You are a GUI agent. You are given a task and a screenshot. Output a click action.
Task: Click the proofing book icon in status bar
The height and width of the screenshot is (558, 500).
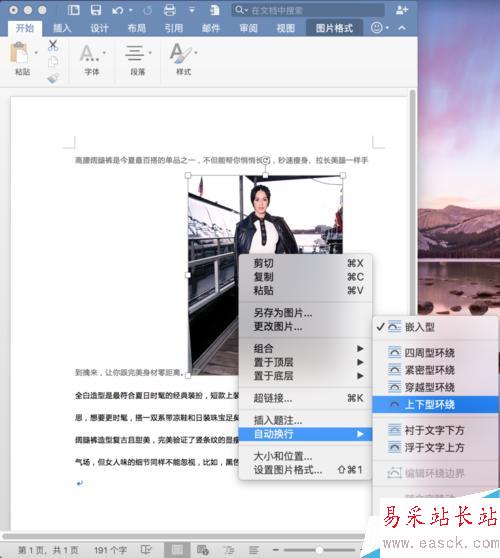click(x=146, y=550)
